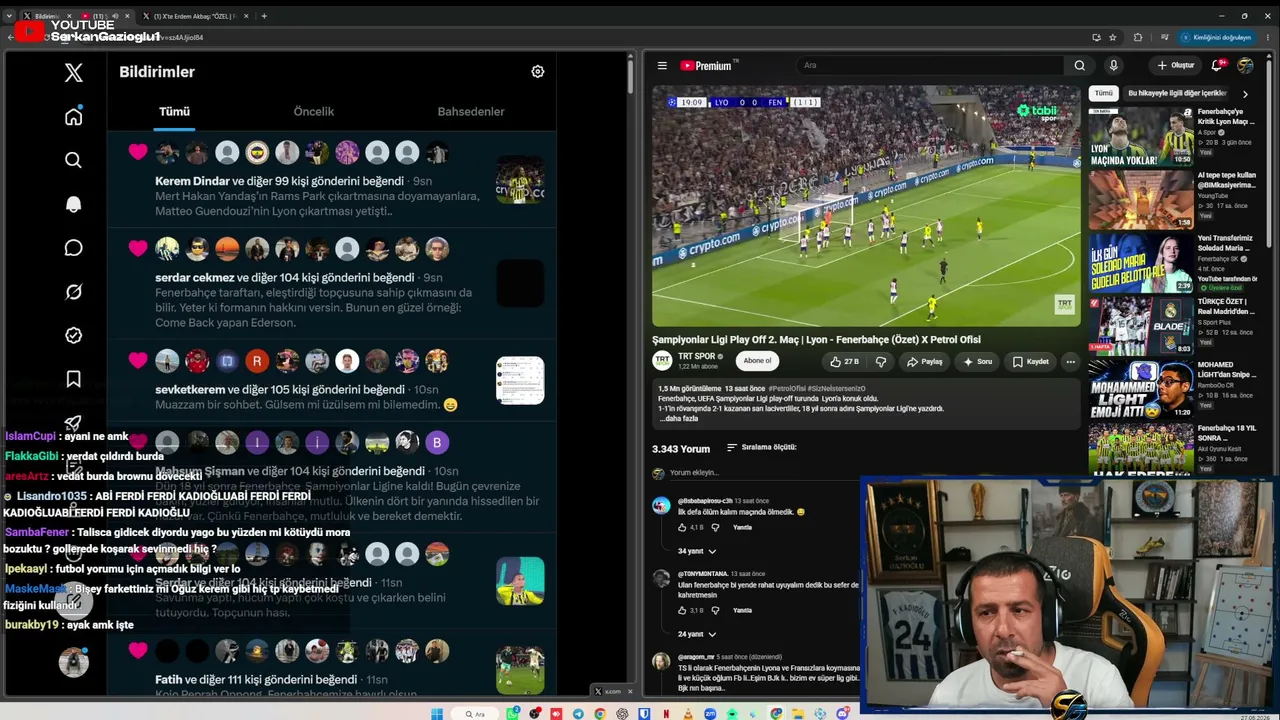This screenshot has width=1280, height=720.
Task: Dislike the TRT Spor video
Action: pos(881,361)
